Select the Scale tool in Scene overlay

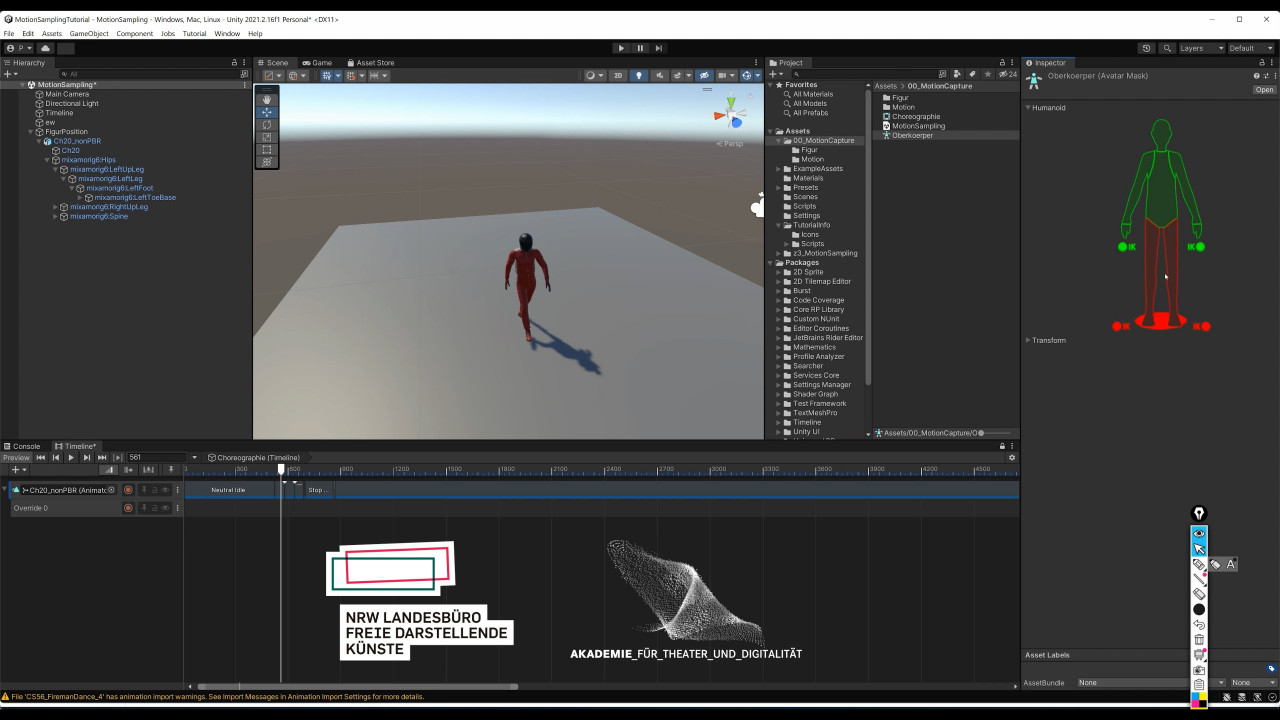coord(266,137)
